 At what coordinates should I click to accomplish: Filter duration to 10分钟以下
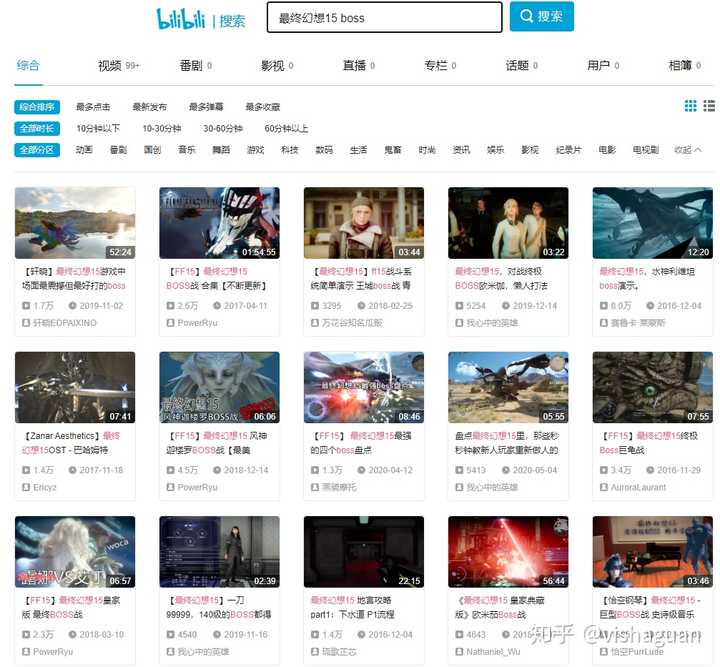click(x=98, y=129)
